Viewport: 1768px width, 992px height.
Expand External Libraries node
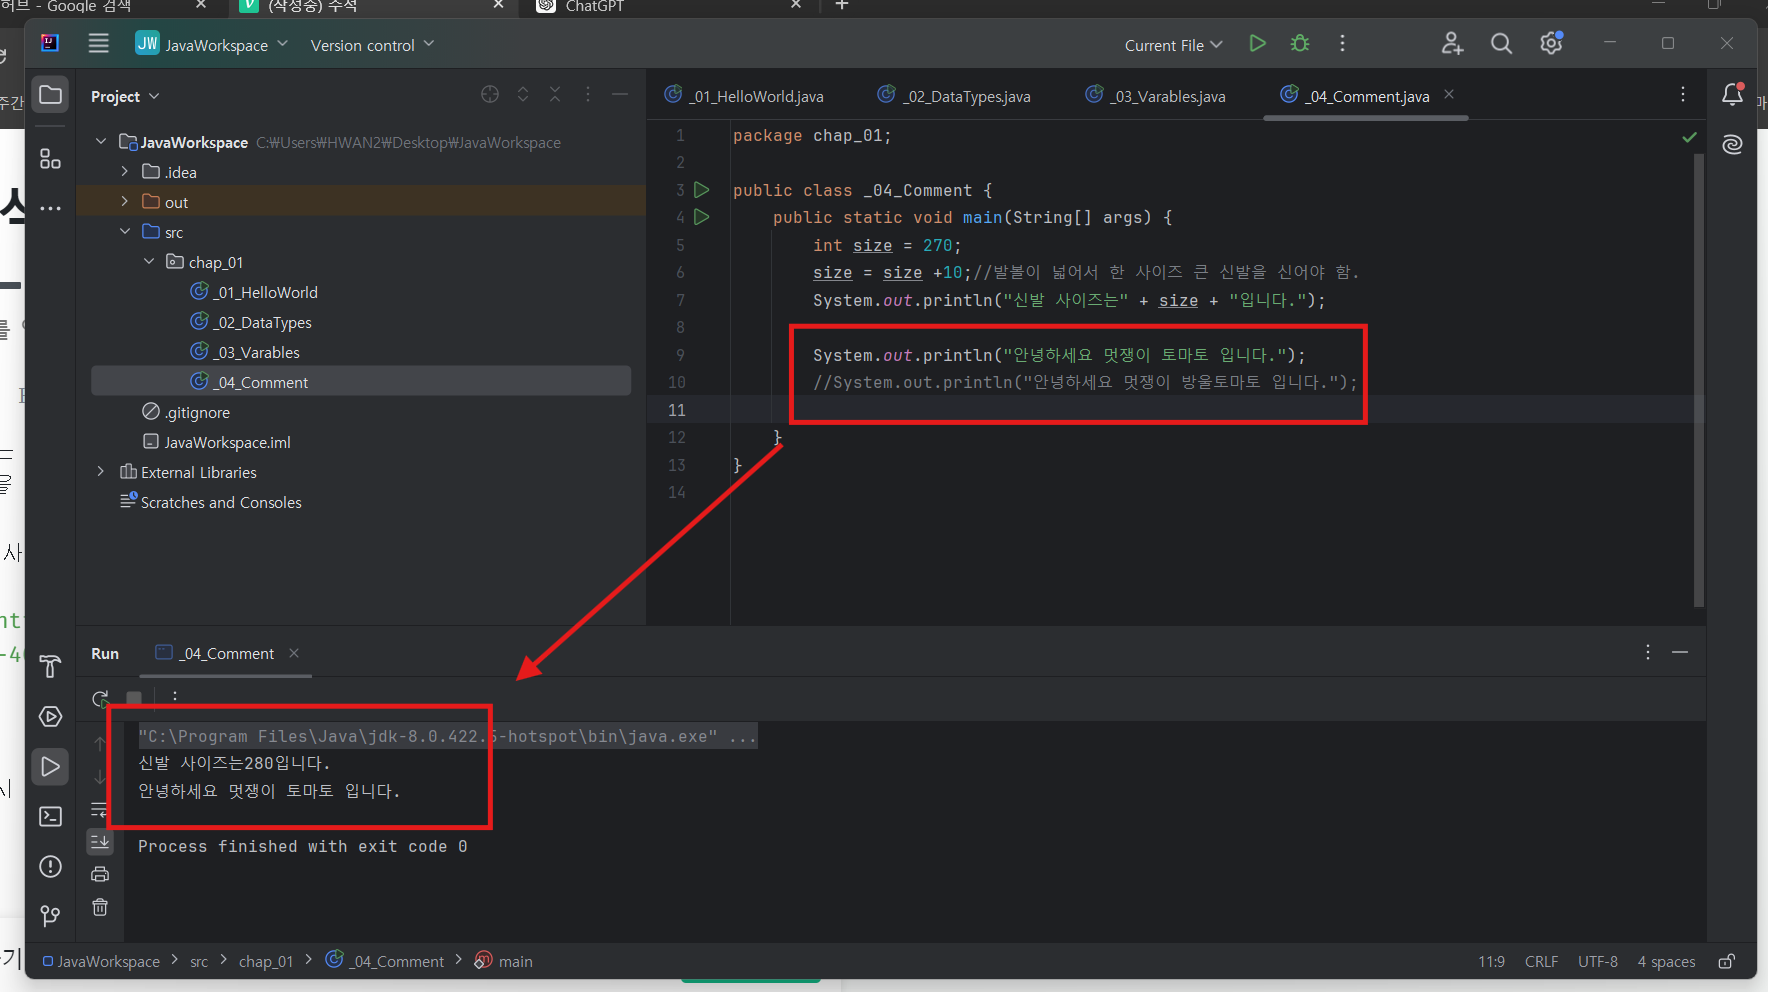point(101,471)
